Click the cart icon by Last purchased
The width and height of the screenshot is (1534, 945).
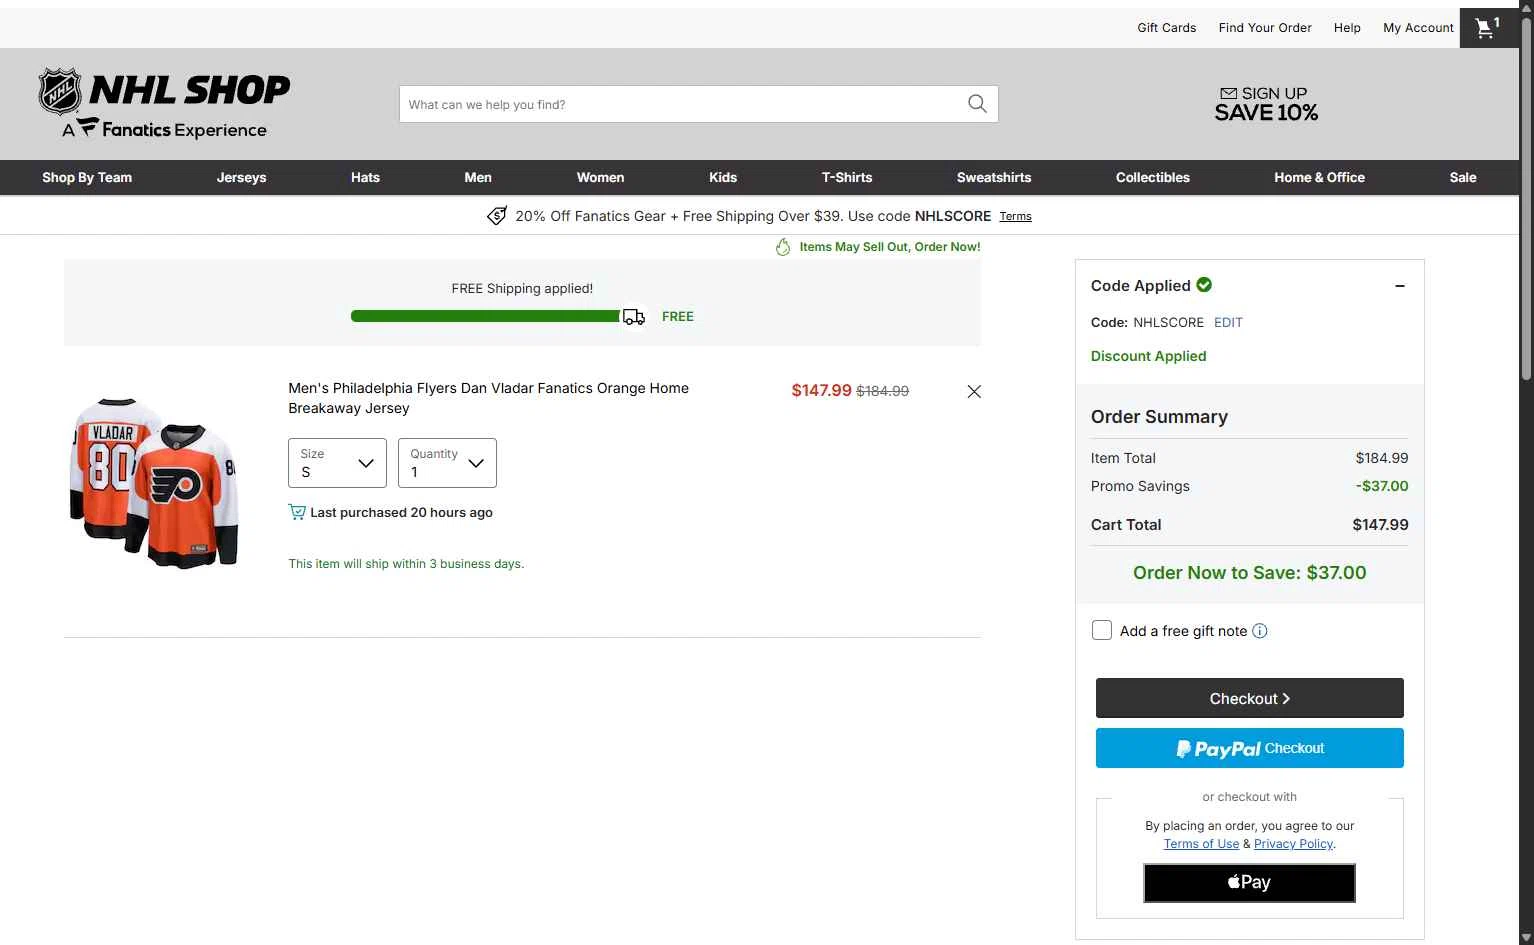tap(297, 512)
